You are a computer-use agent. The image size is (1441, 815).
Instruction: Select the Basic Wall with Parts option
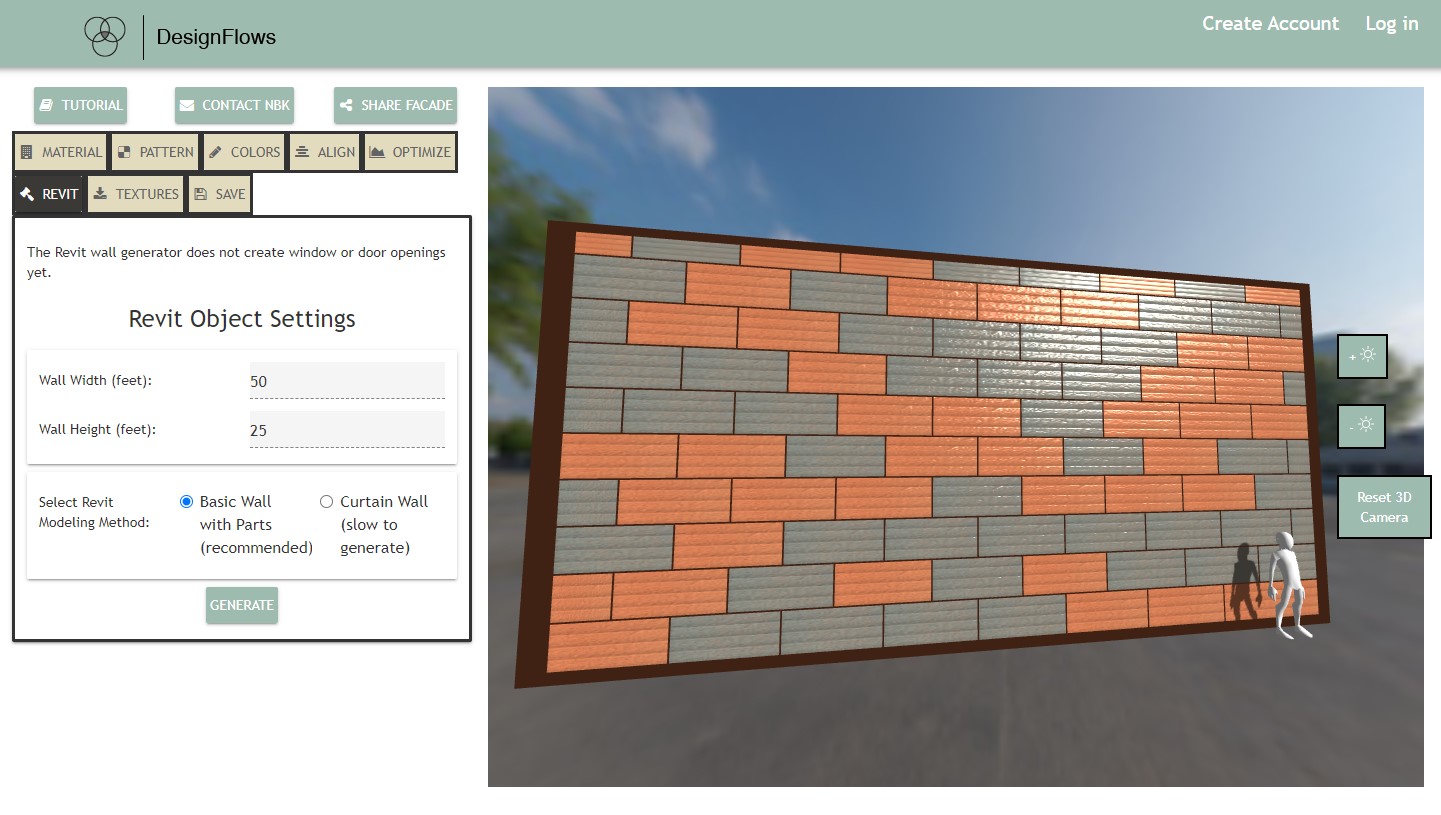pos(186,501)
